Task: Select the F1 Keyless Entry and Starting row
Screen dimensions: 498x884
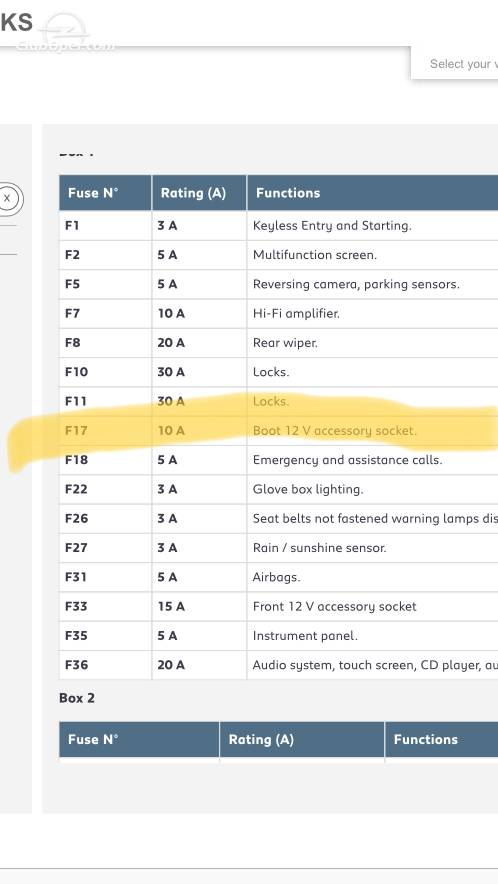Action: click(279, 226)
